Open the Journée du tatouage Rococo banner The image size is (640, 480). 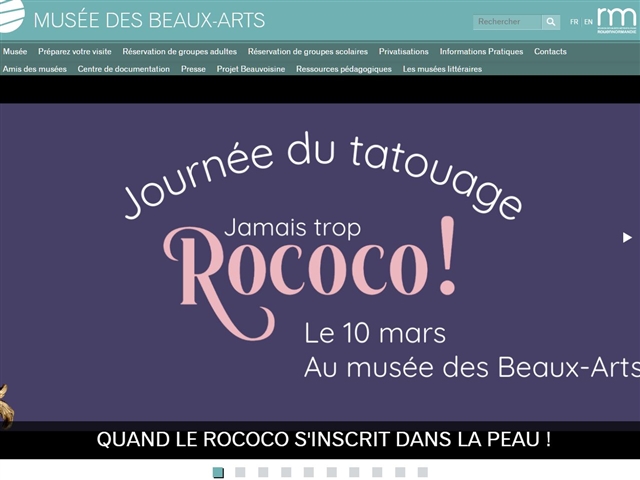320,262
